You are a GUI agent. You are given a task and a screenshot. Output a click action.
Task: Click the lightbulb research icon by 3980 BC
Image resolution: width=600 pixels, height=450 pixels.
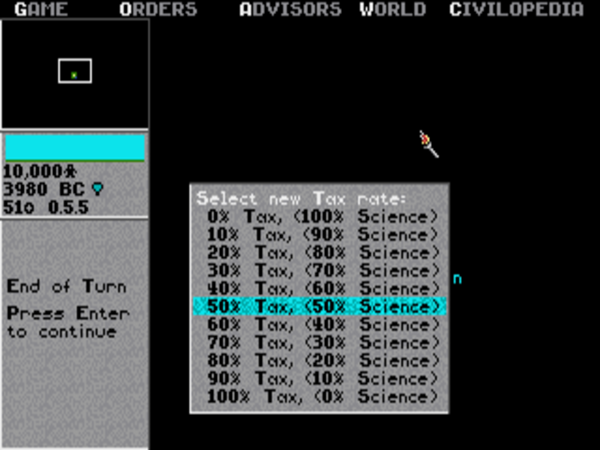(98, 189)
